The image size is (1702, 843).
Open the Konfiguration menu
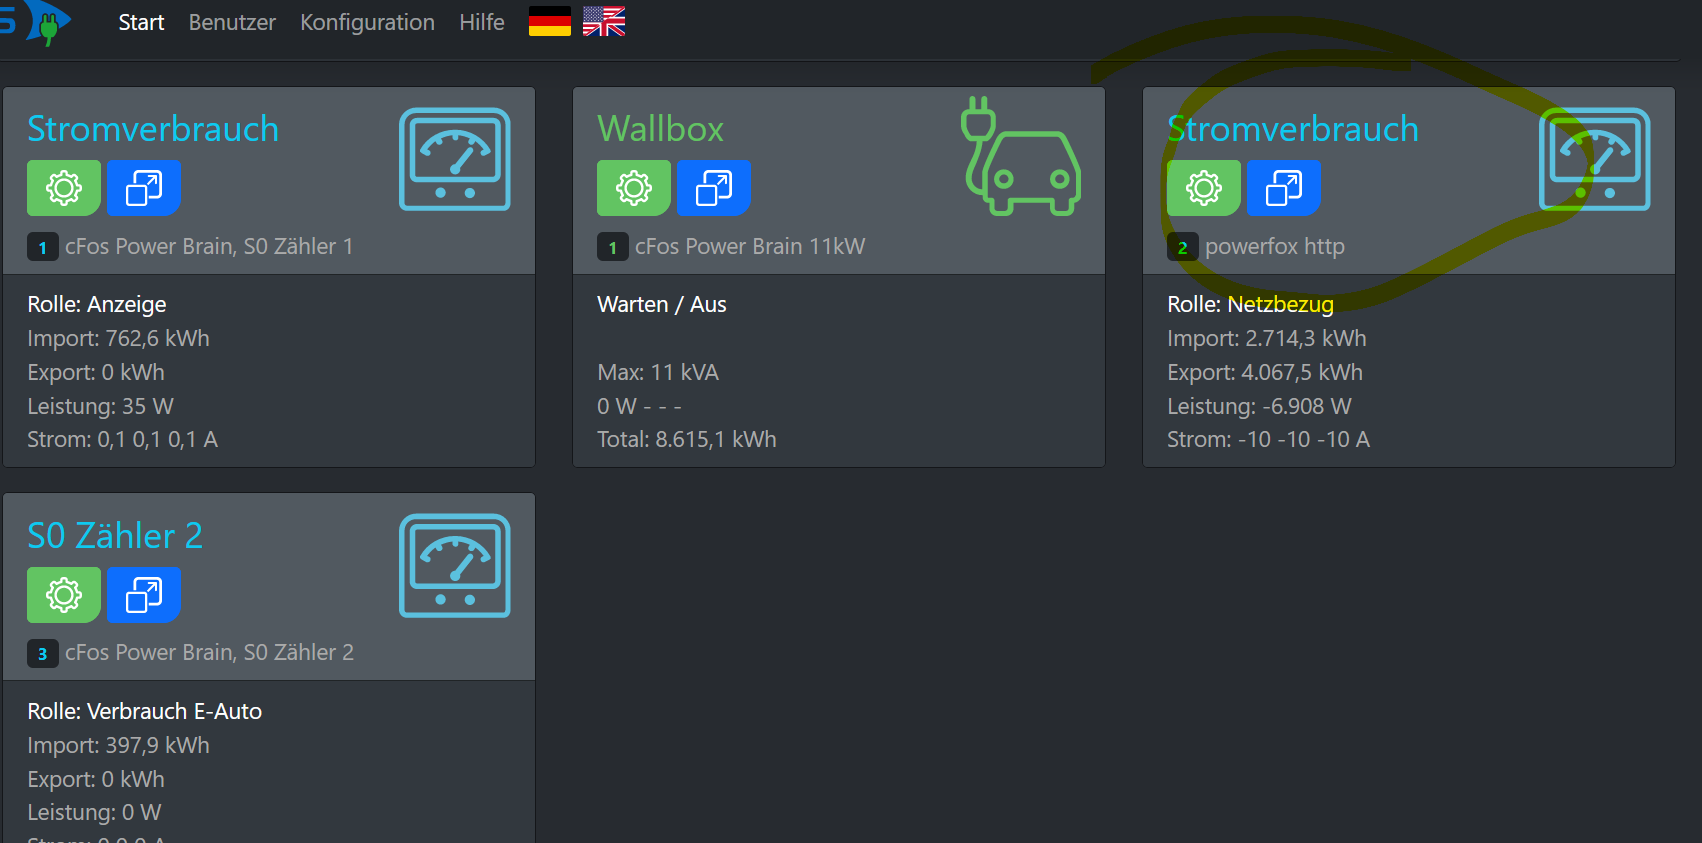click(367, 22)
